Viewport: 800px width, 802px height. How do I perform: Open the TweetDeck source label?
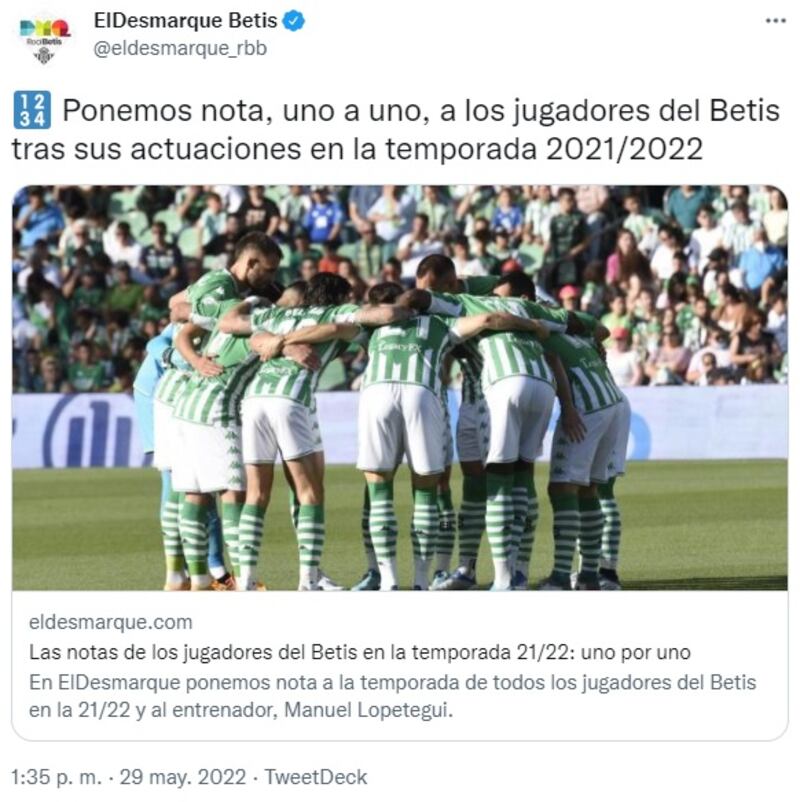tap(316, 777)
